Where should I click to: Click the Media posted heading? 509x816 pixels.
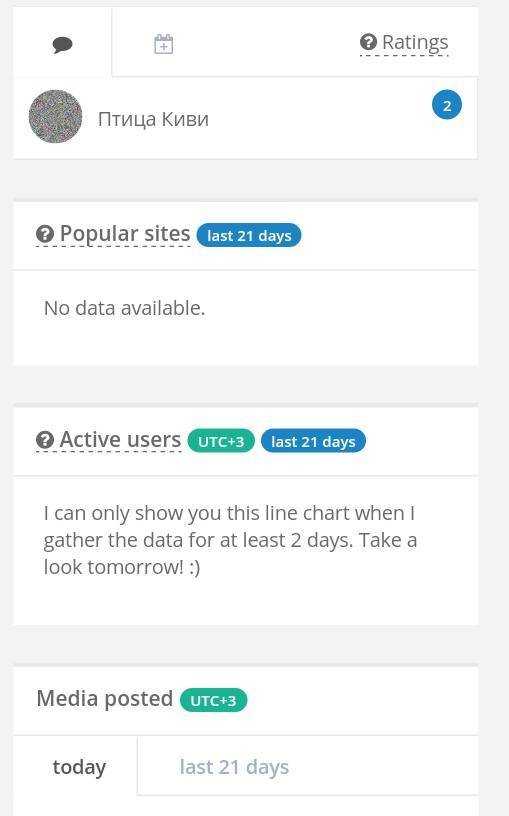[105, 698]
